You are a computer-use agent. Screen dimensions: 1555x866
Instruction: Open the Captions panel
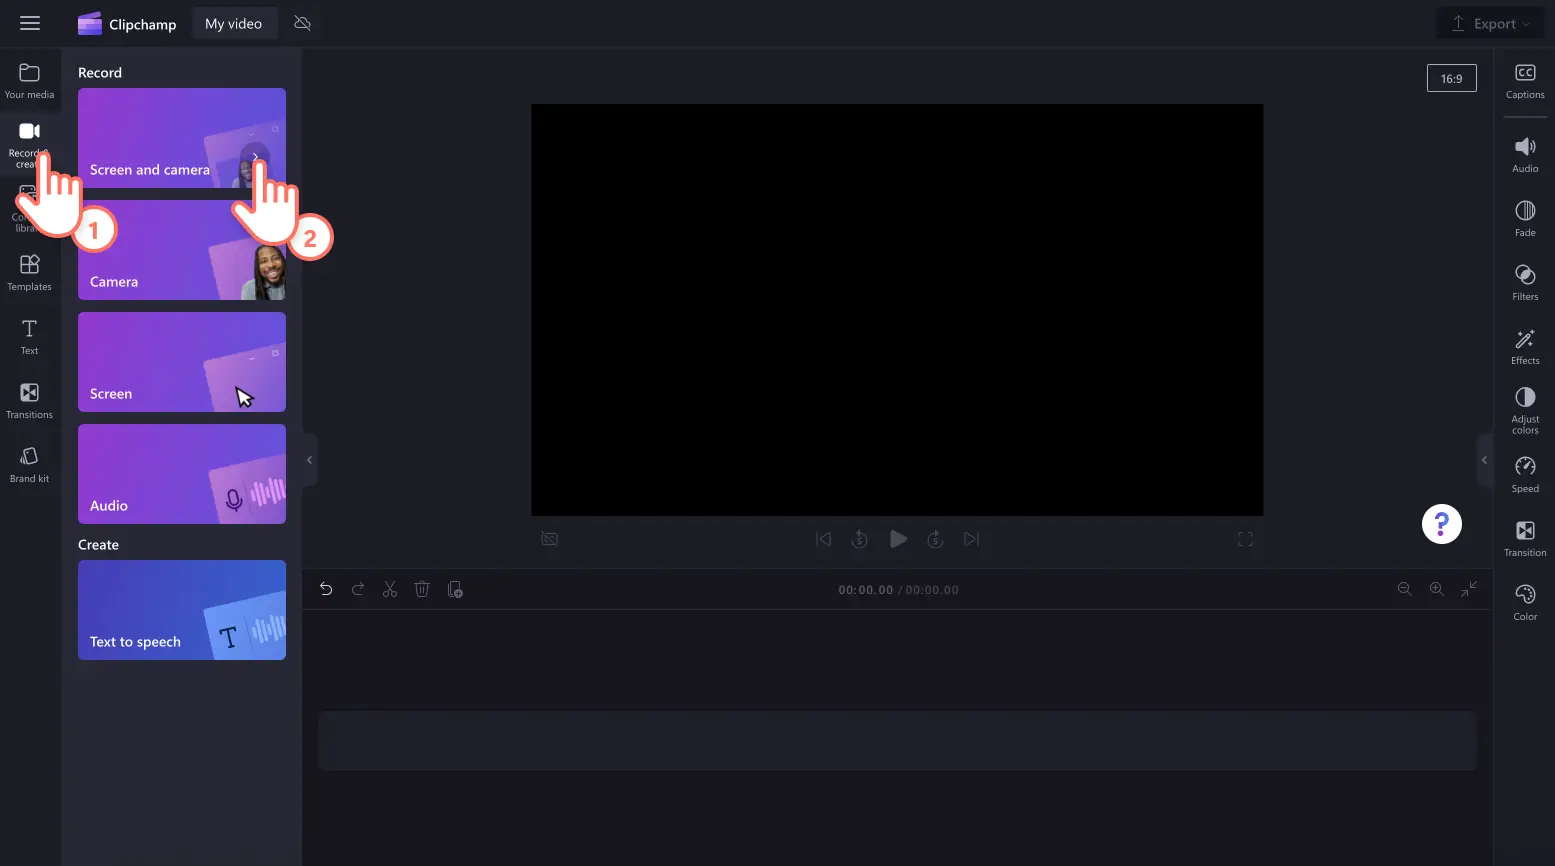coord(1525,81)
